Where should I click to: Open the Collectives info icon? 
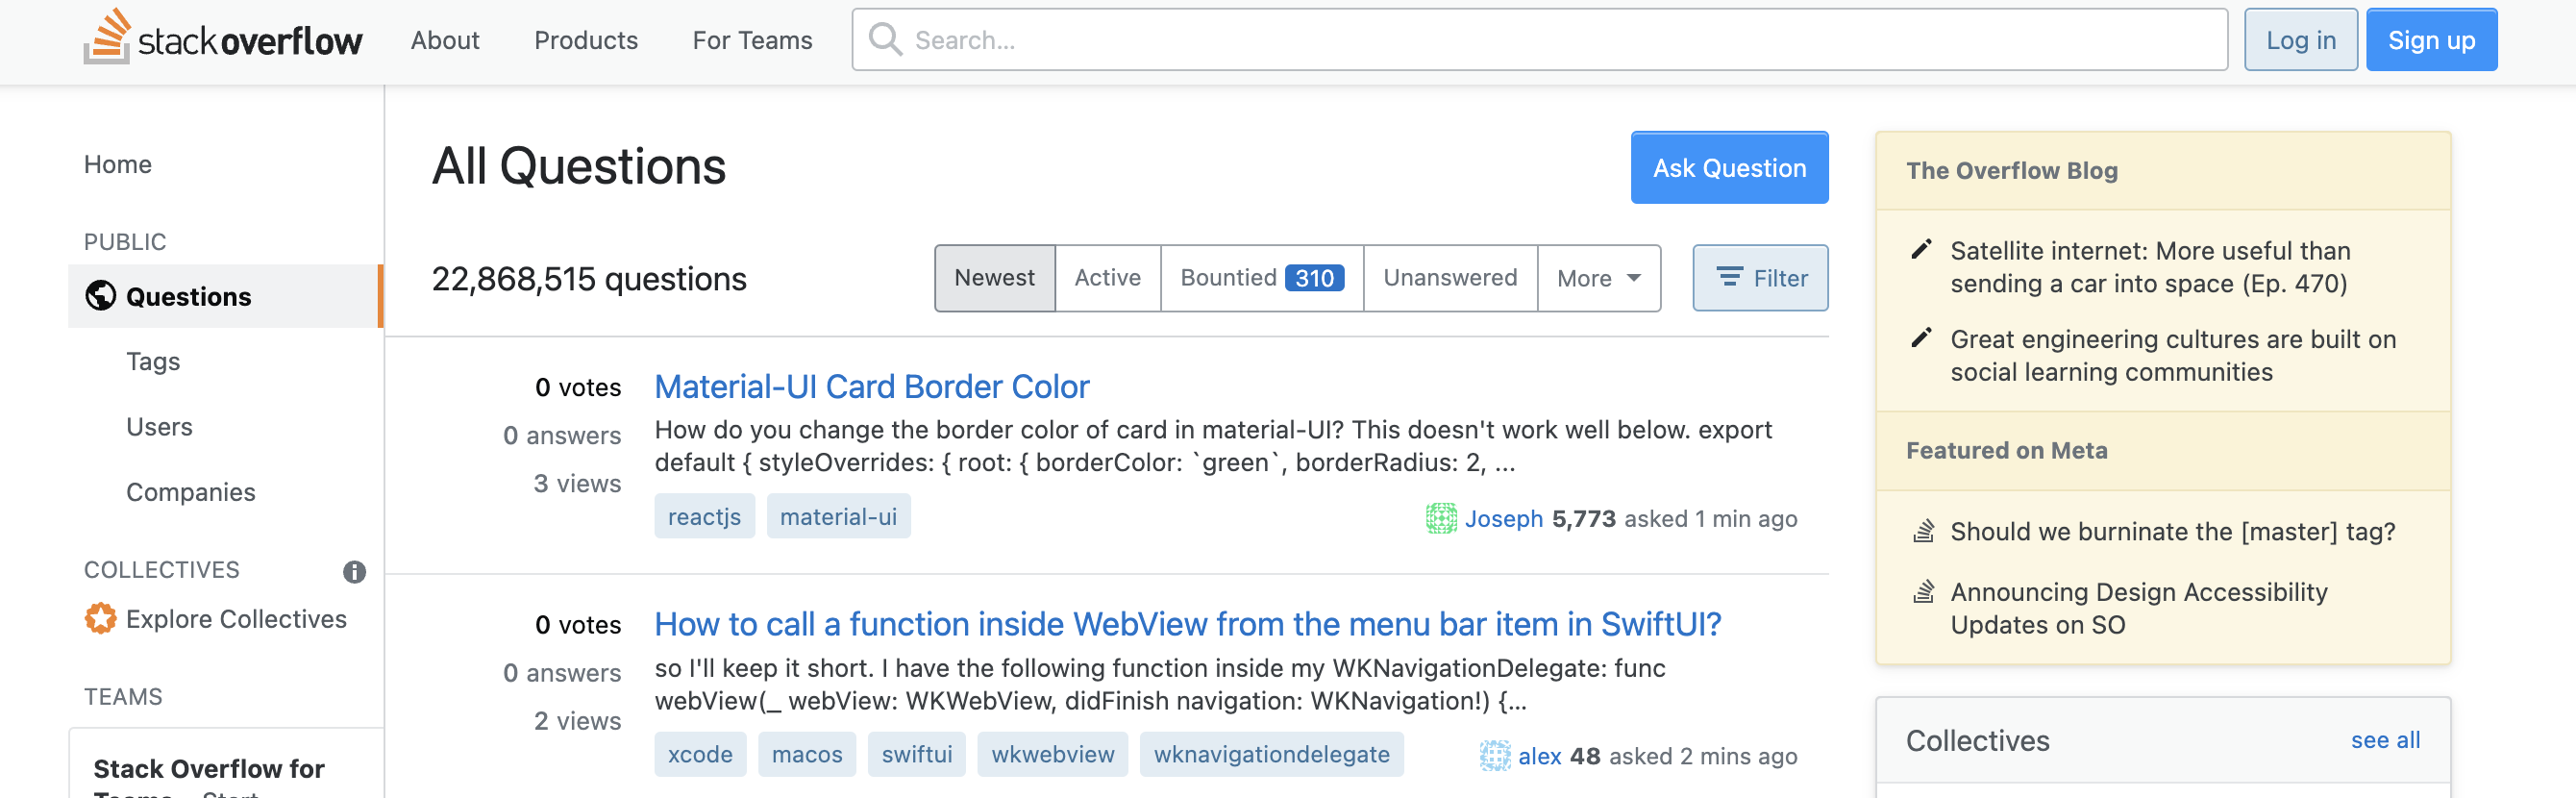[x=354, y=571]
